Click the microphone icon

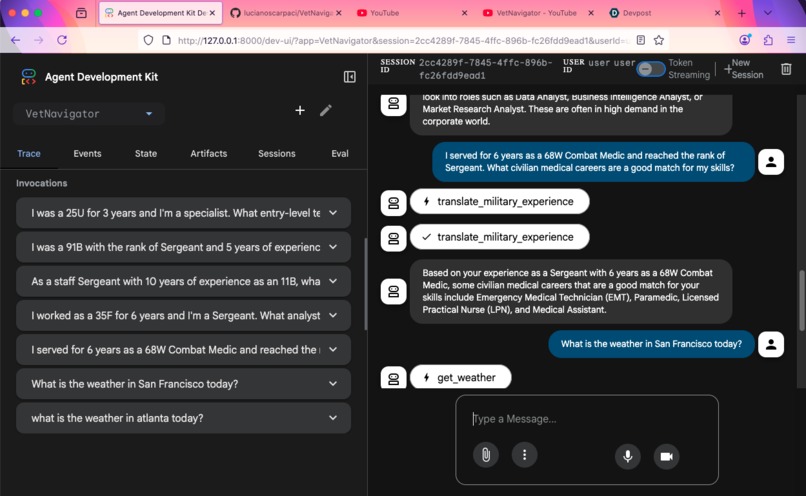(x=628, y=456)
